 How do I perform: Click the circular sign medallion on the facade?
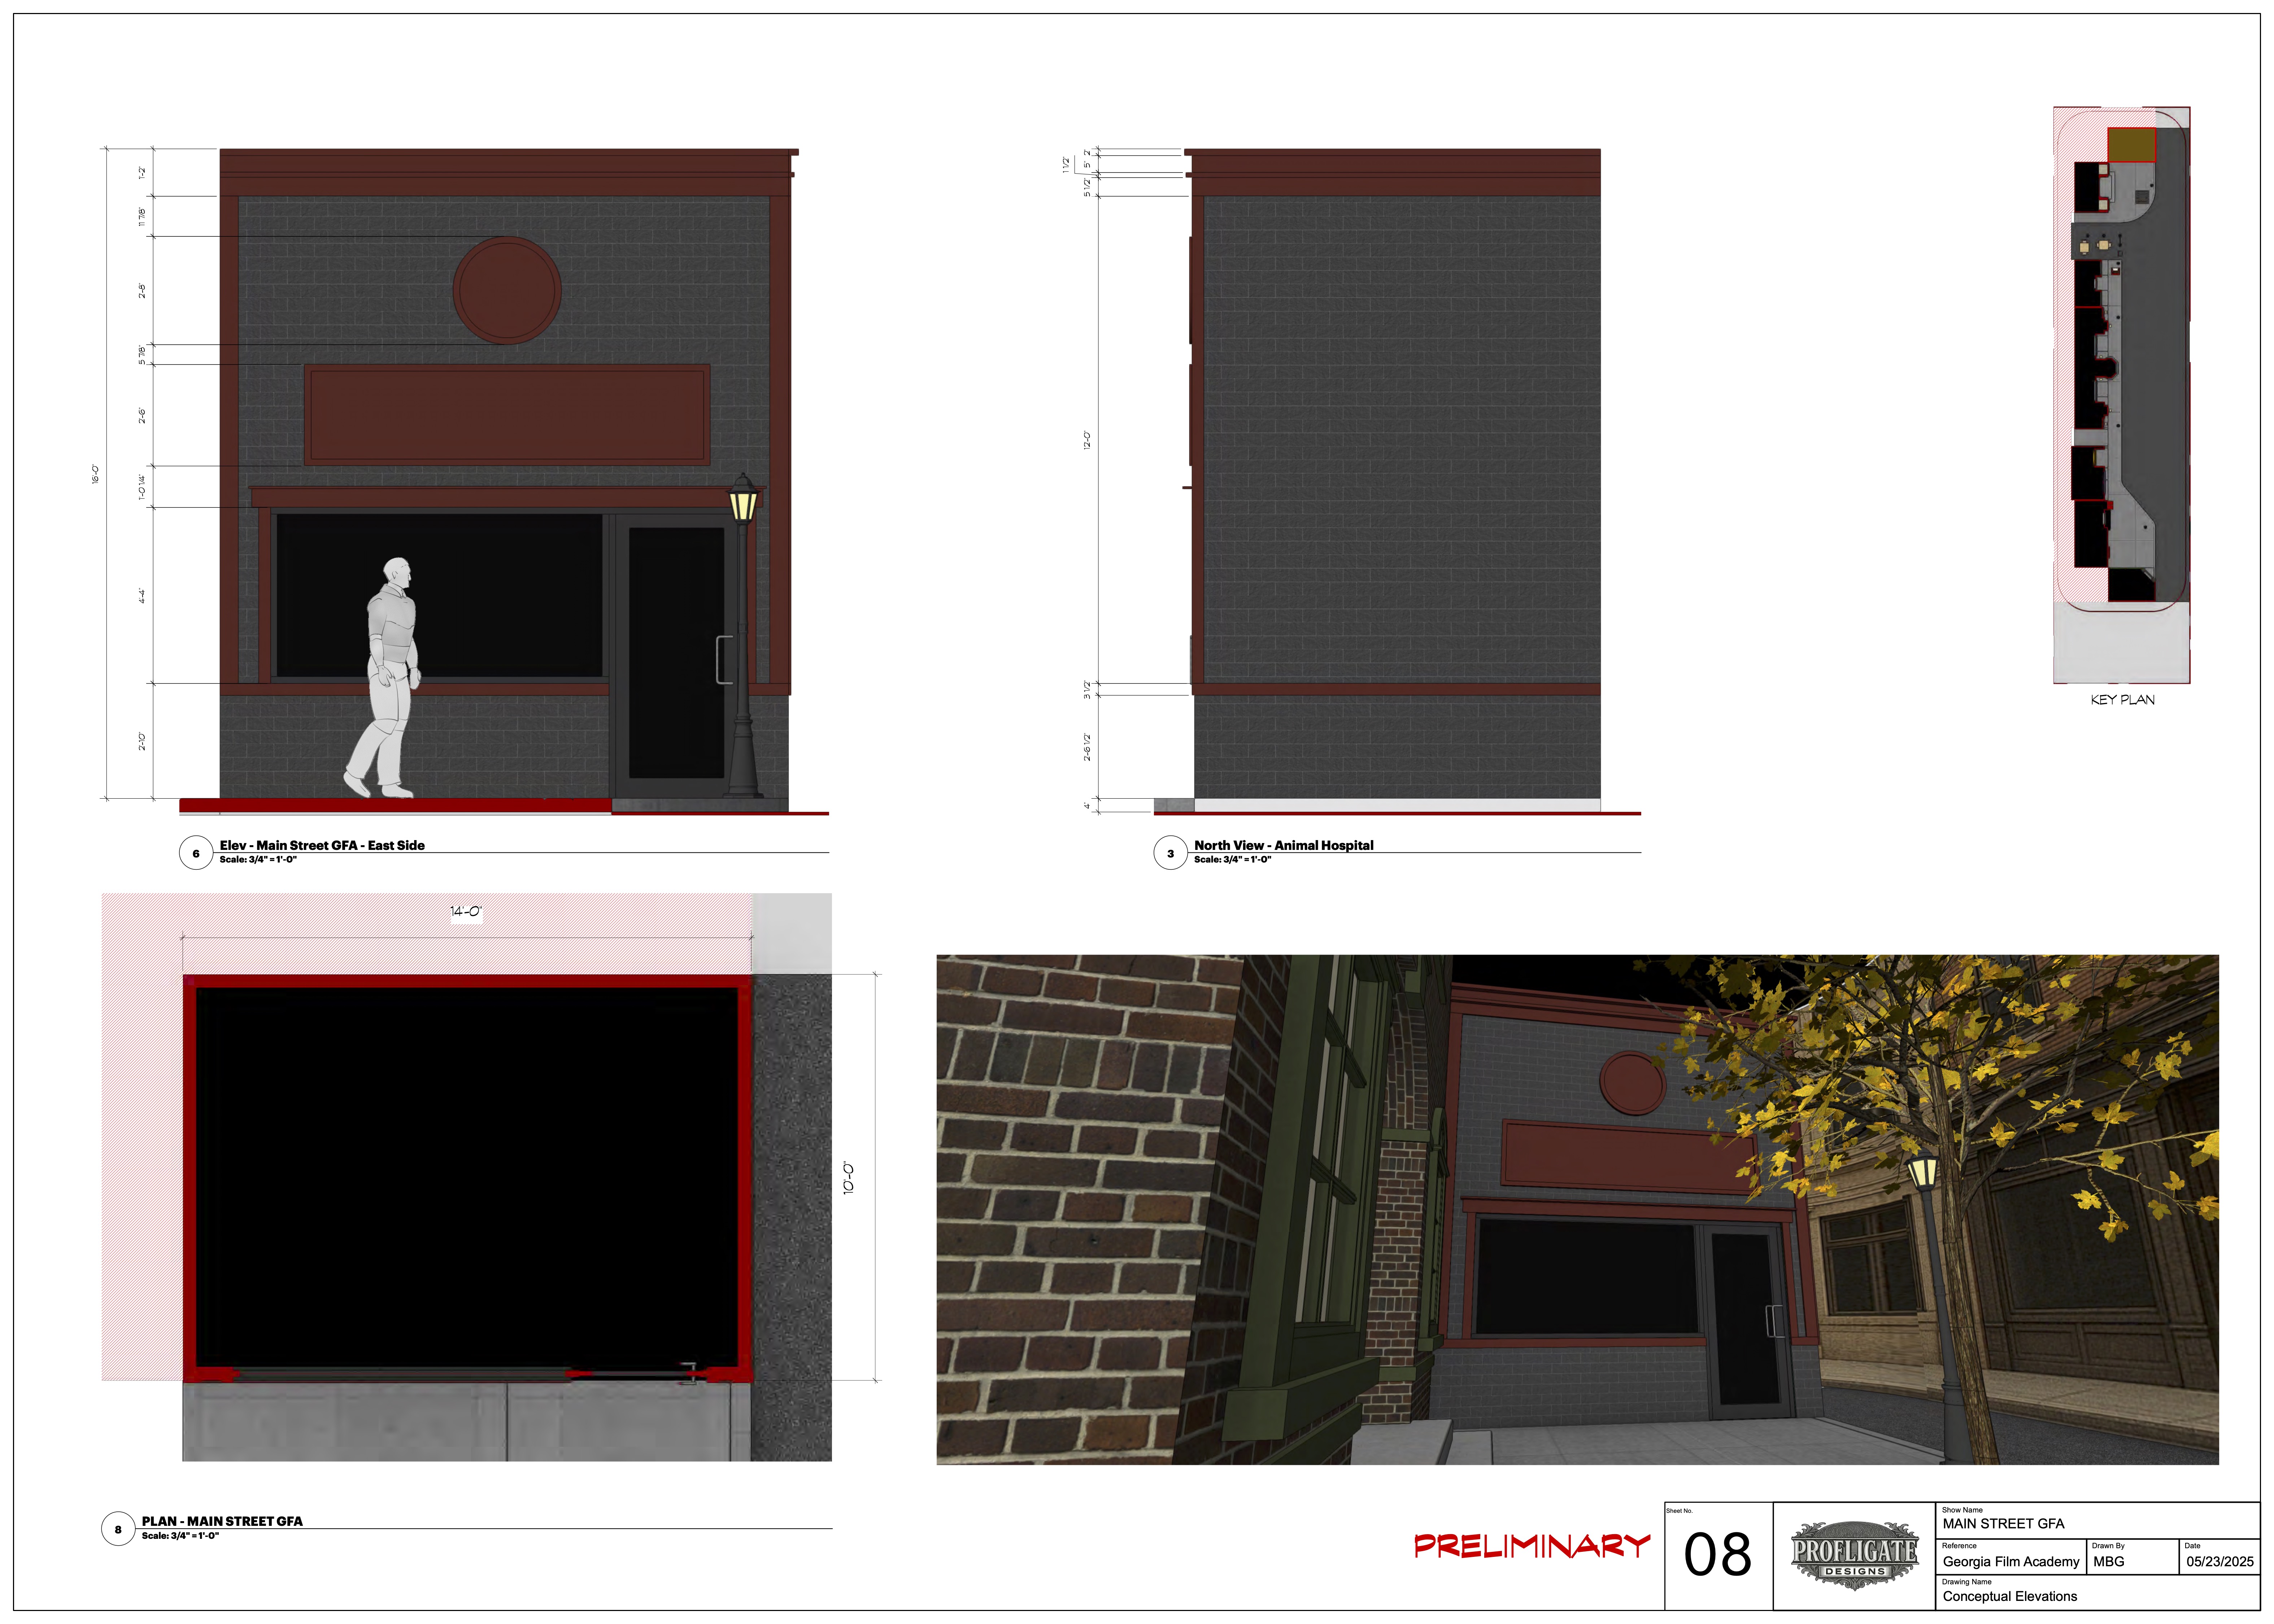(x=507, y=290)
